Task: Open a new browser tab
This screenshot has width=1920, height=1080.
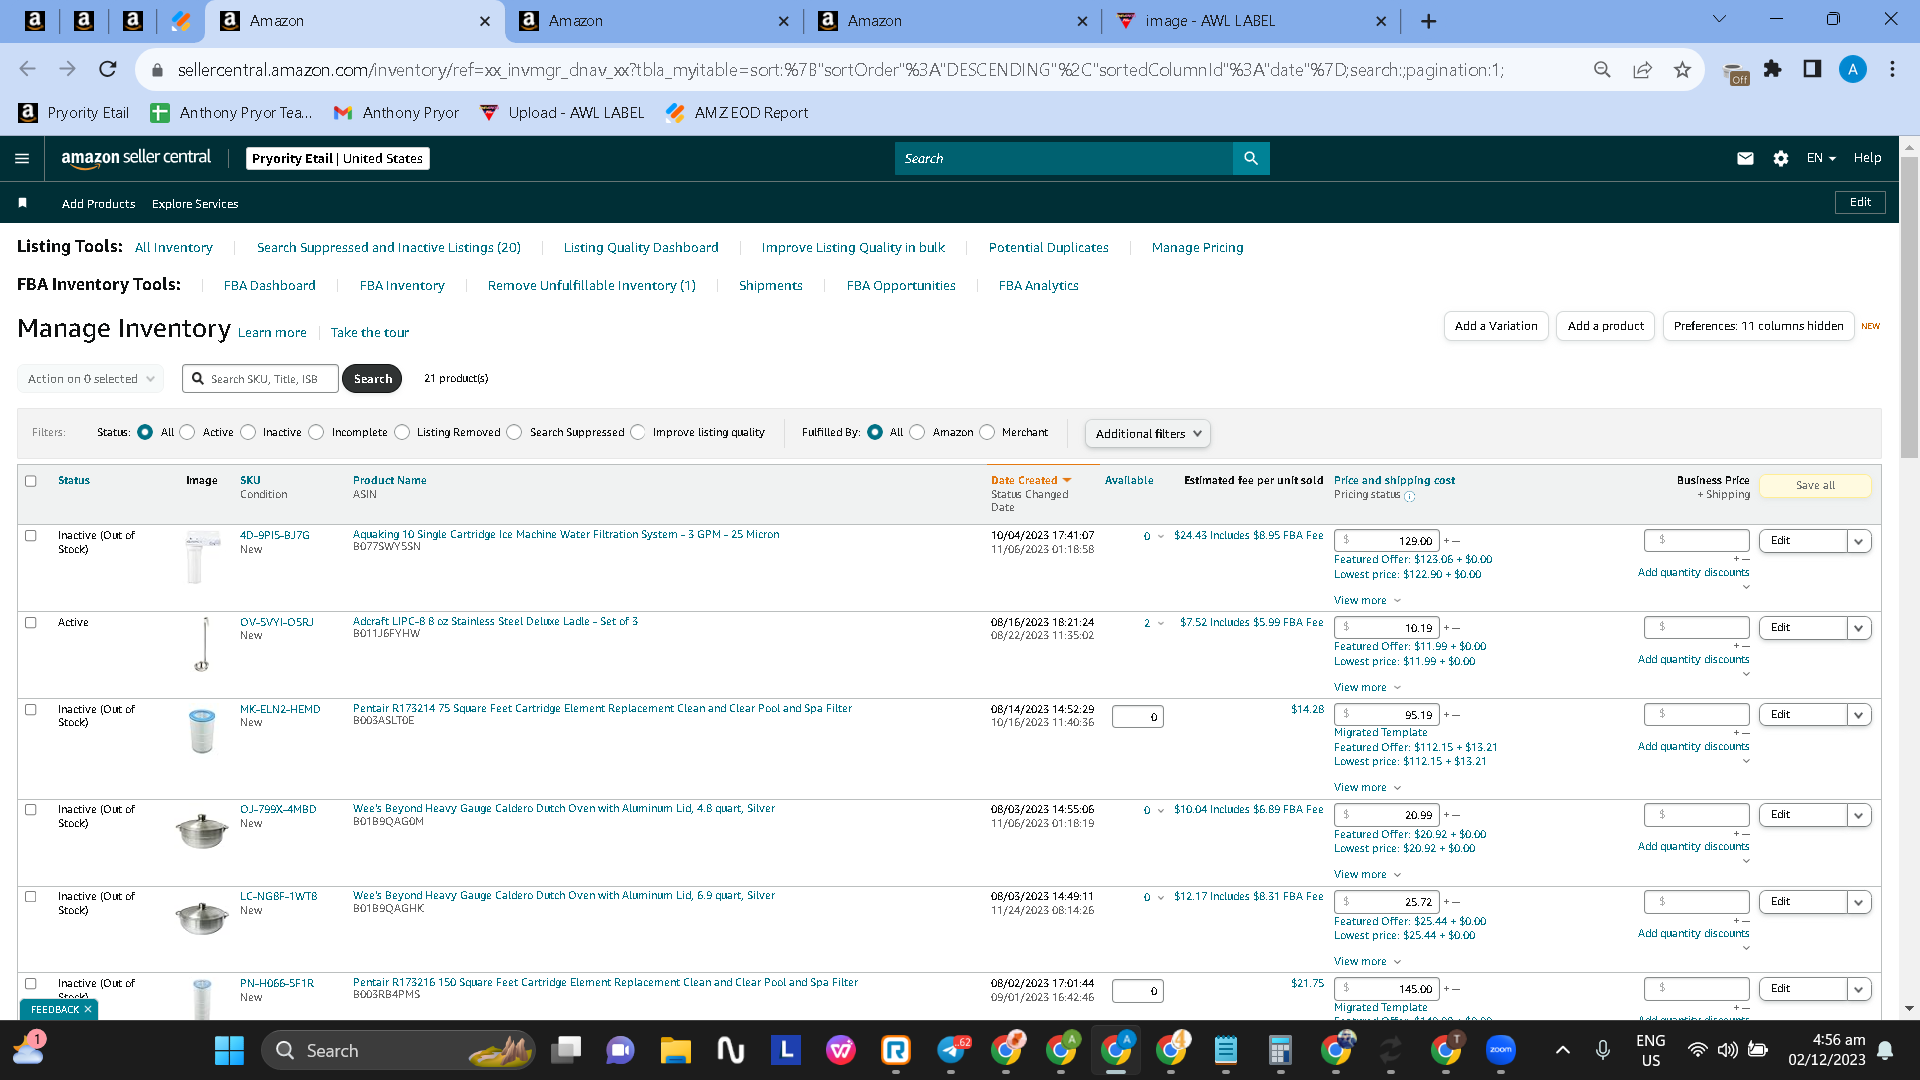Action: [x=1428, y=21]
